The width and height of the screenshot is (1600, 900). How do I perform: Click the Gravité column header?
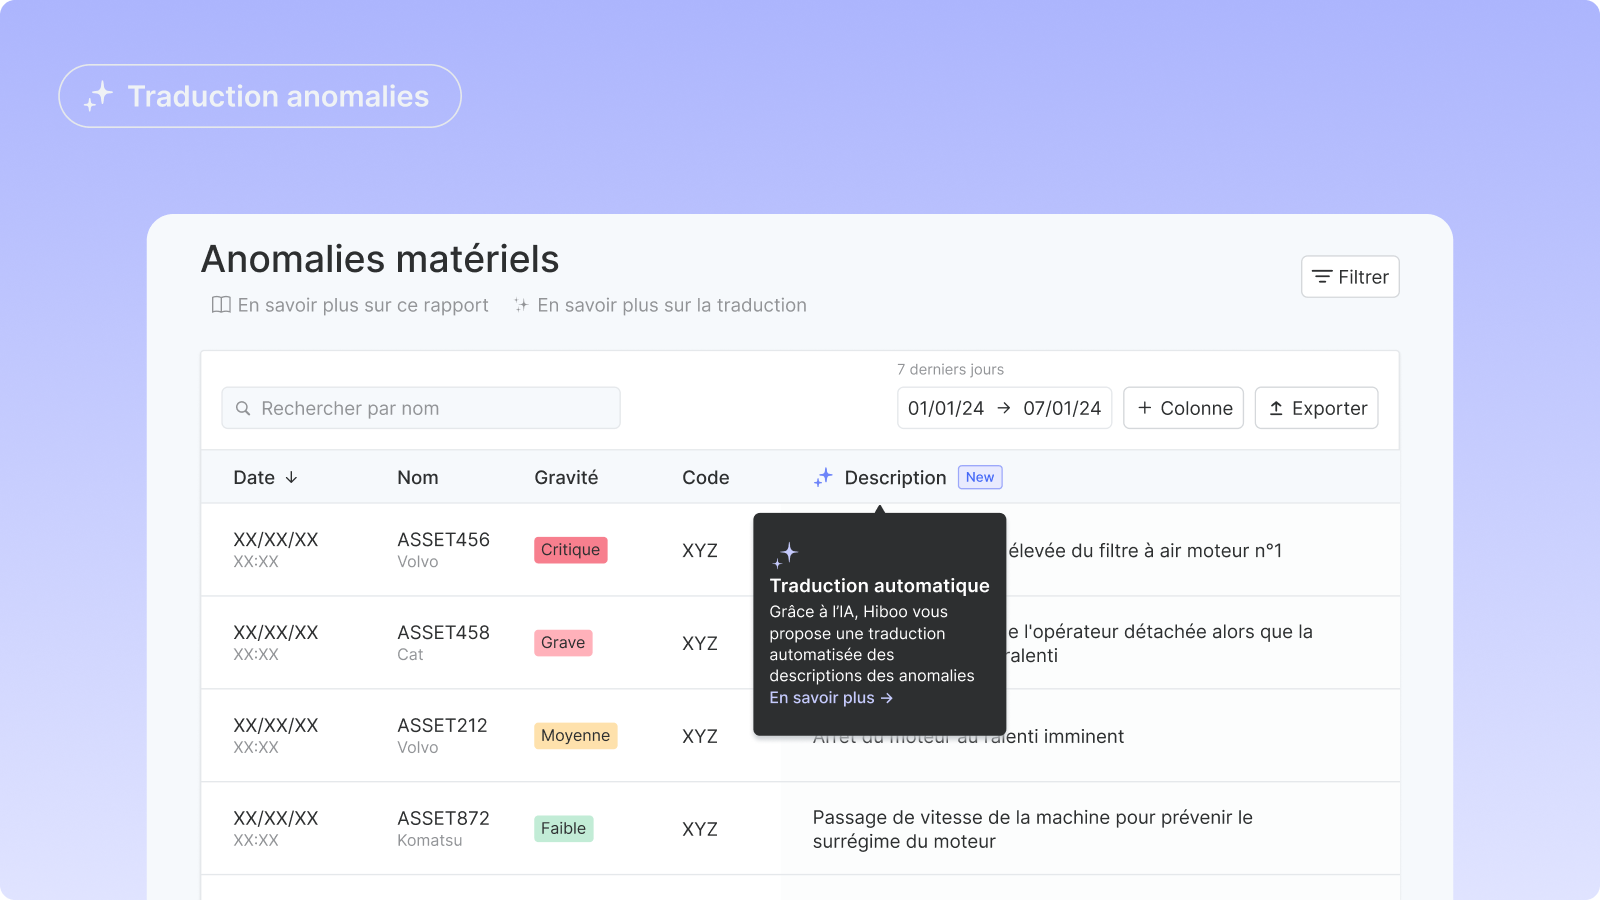tap(566, 478)
